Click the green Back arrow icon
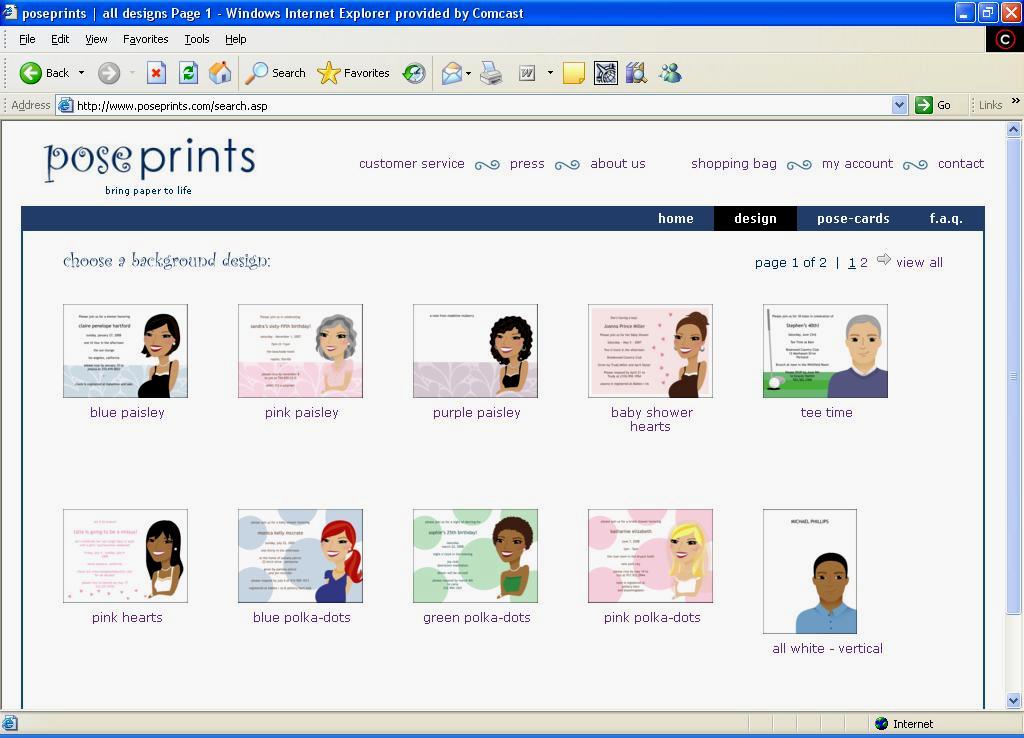 coord(30,73)
